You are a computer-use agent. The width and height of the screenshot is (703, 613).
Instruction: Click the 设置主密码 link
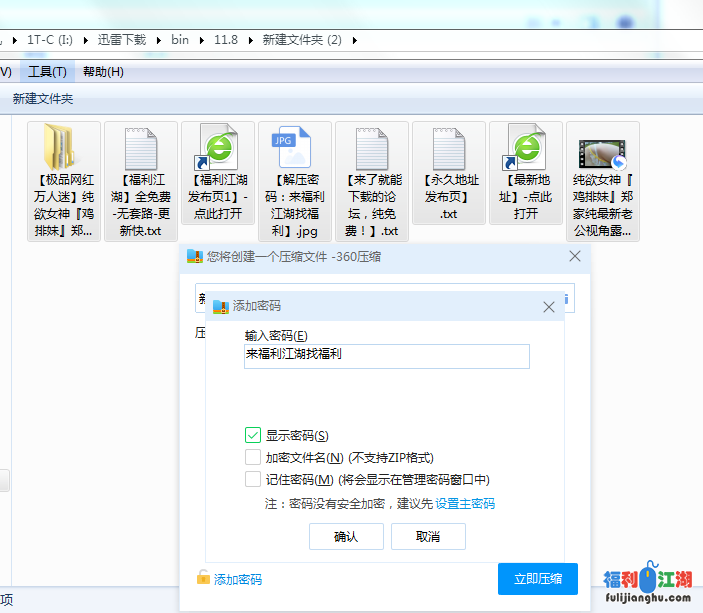[464, 503]
